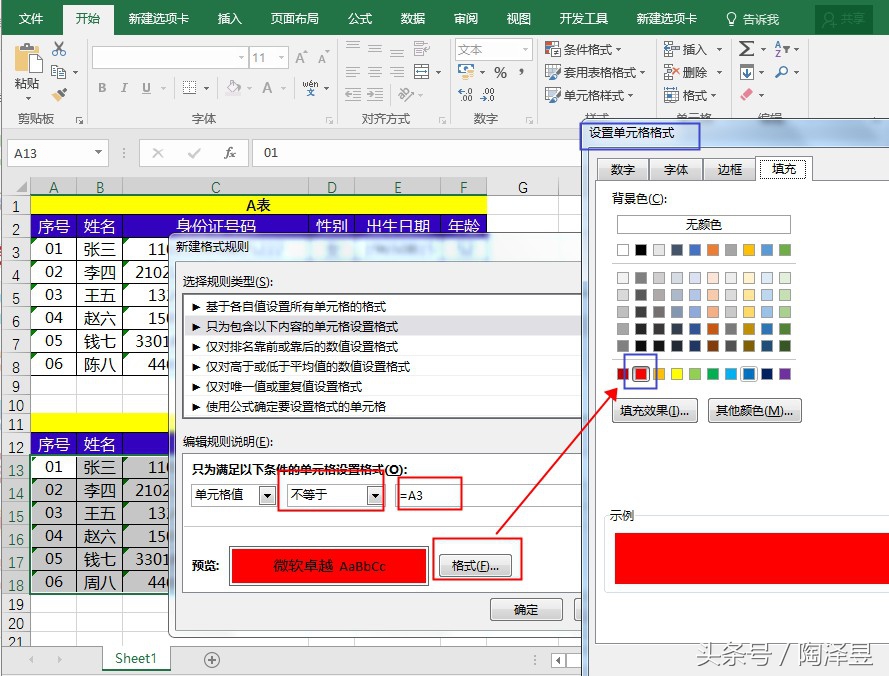Open the Conditional Formatting (条件格式) menu
Image resolution: width=889 pixels, height=676 pixels.
[x=585, y=49]
